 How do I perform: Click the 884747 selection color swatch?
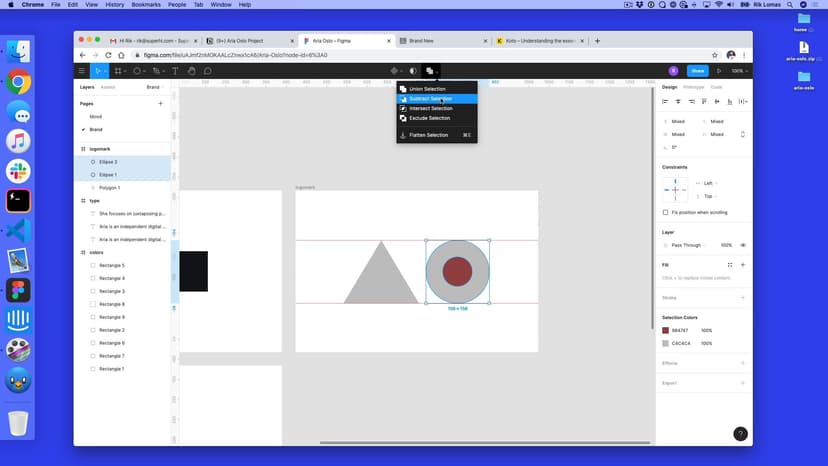click(x=666, y=330)
